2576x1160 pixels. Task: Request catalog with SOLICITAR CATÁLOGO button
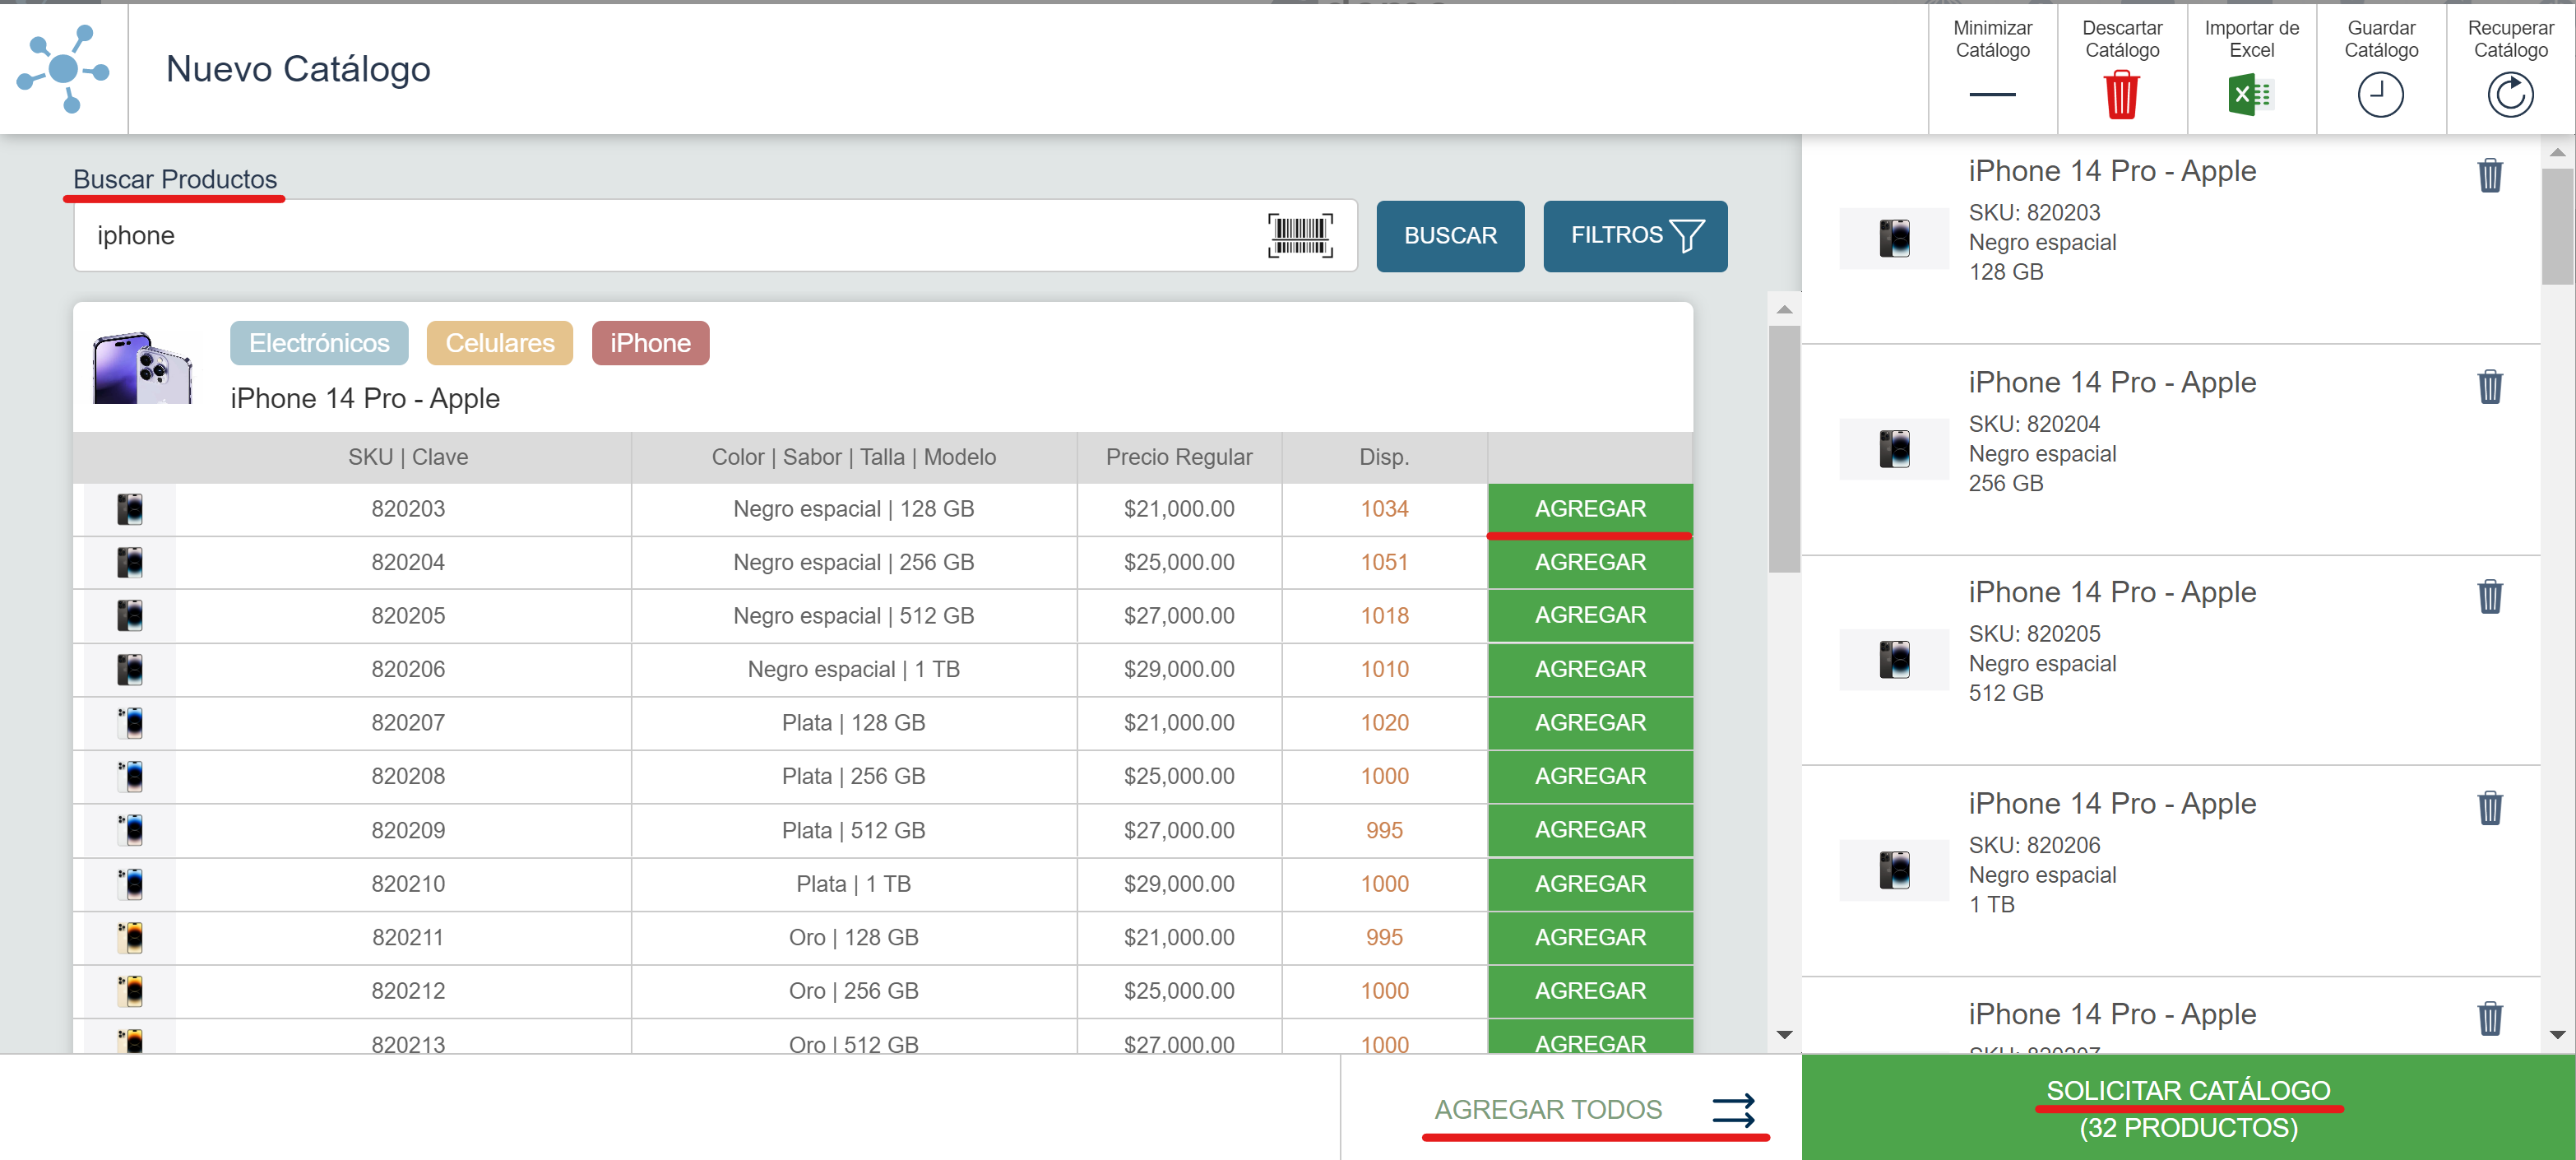click(2188, 1108)
